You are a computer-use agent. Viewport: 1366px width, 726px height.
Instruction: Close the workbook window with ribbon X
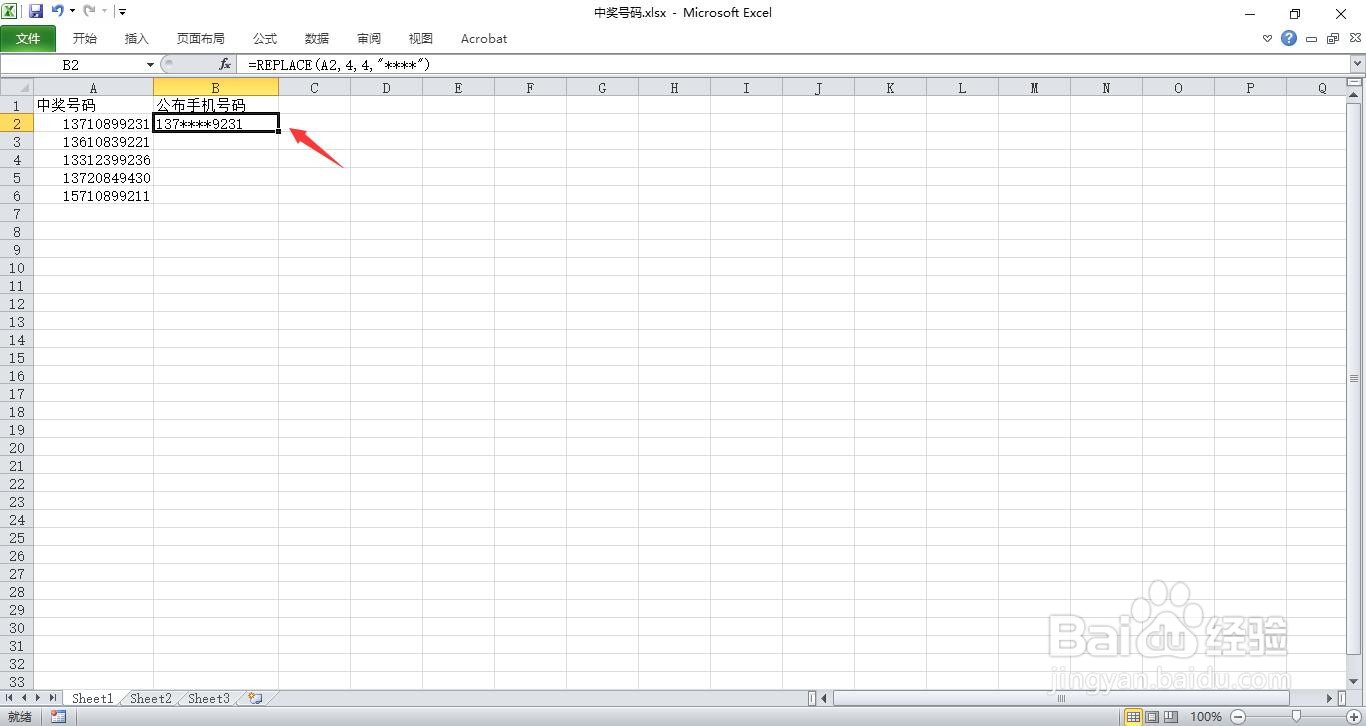point(1353,39)
